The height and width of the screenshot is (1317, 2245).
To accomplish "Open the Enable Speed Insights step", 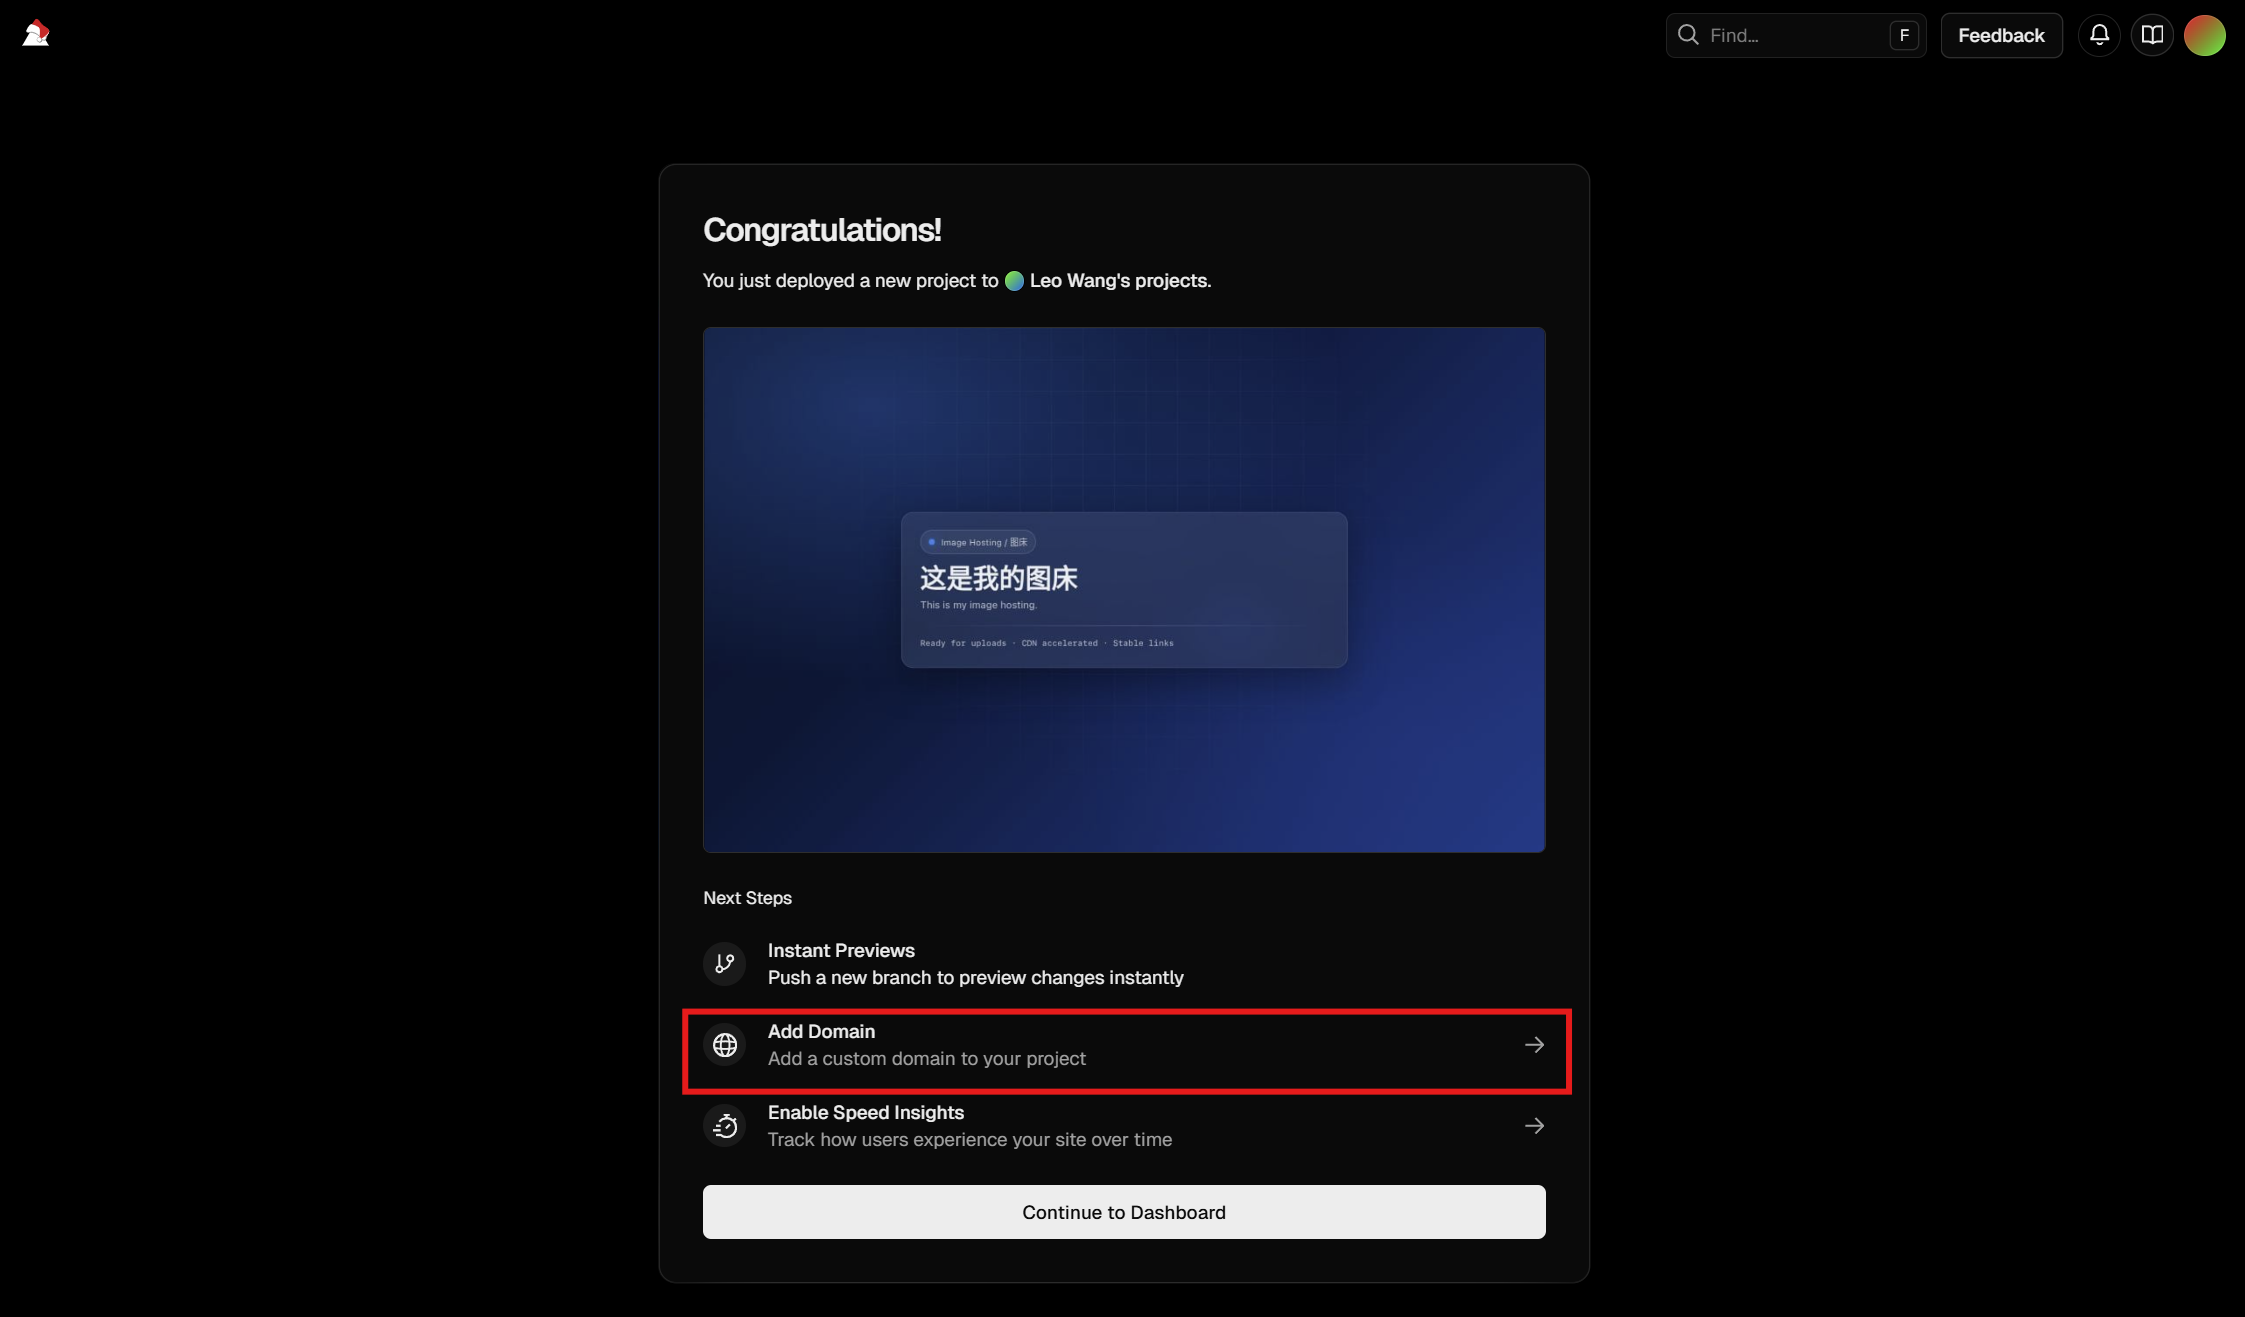I will pos(1123,1125).
